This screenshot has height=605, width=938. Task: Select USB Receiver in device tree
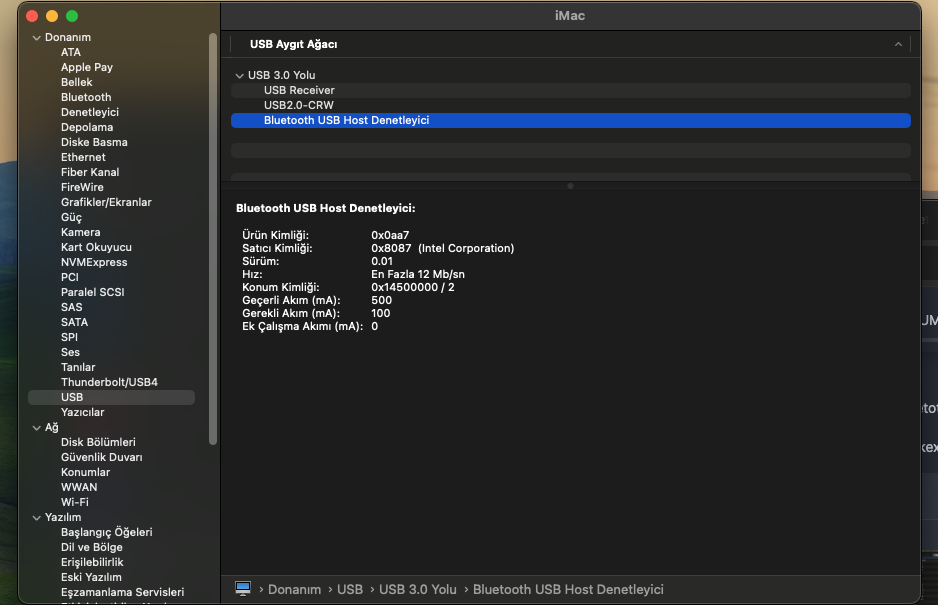pos(299,90)
